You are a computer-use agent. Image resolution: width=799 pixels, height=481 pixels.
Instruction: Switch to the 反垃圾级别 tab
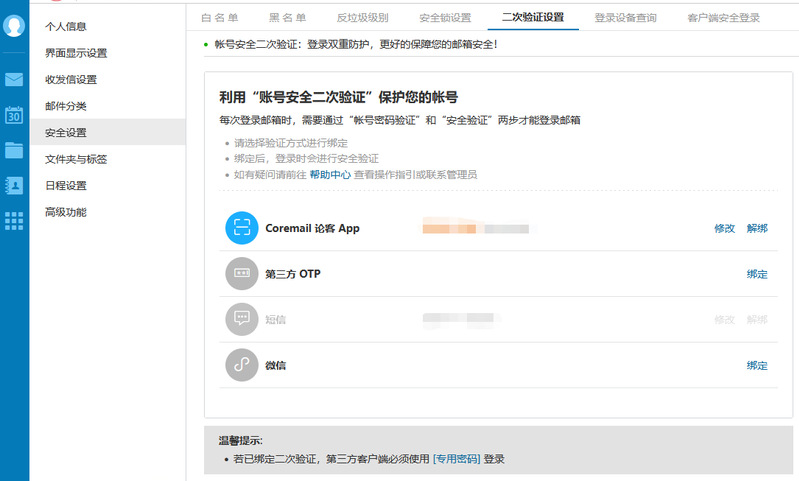(x=363, y=18)
